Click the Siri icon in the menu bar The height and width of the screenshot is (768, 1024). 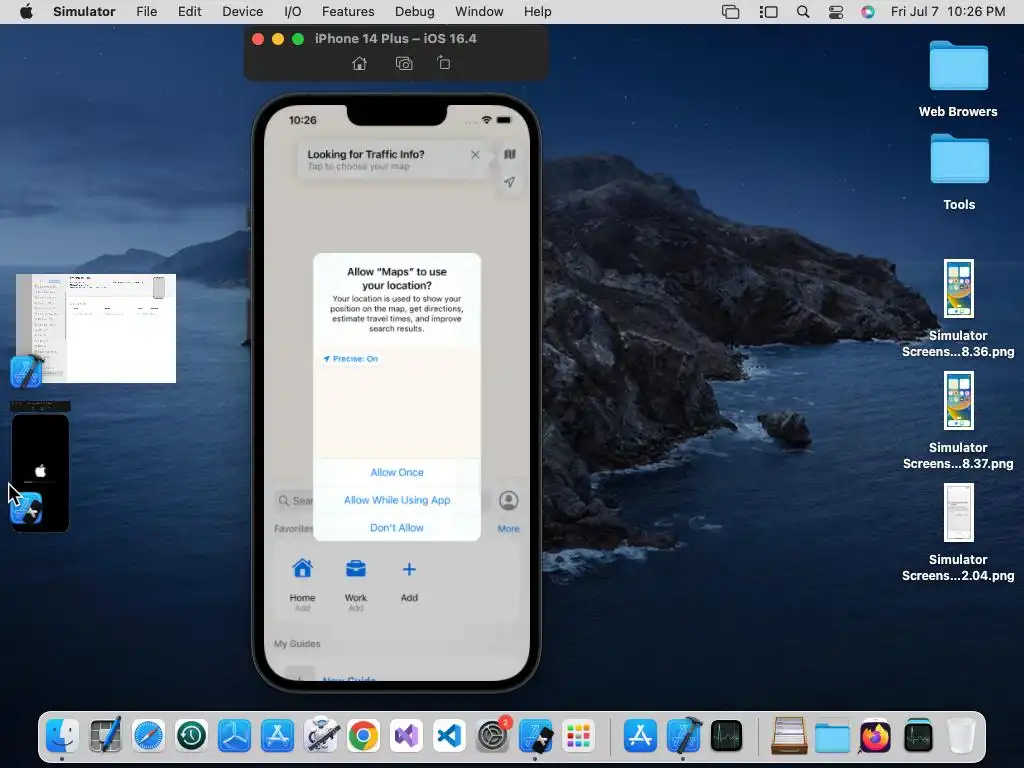click(867, 12)
